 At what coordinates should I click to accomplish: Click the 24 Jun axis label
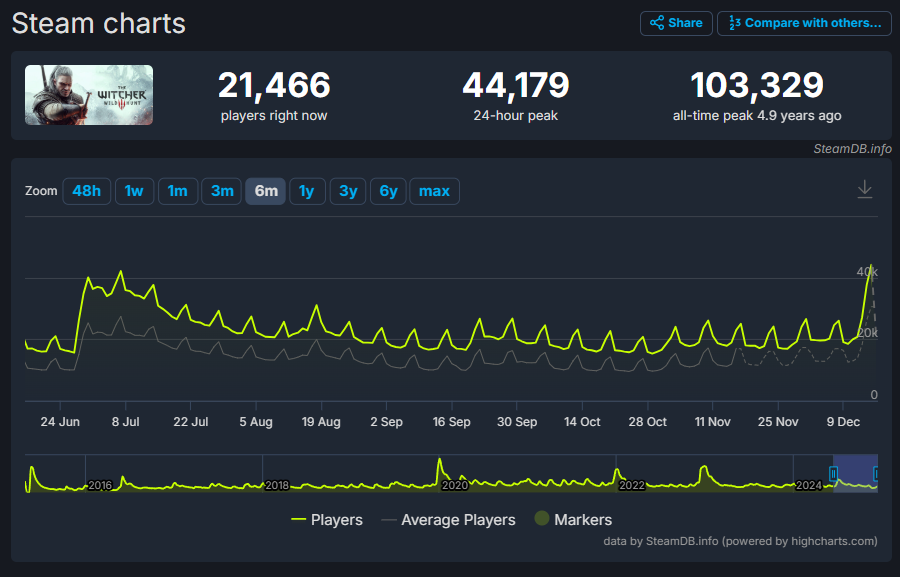[60, 422]
